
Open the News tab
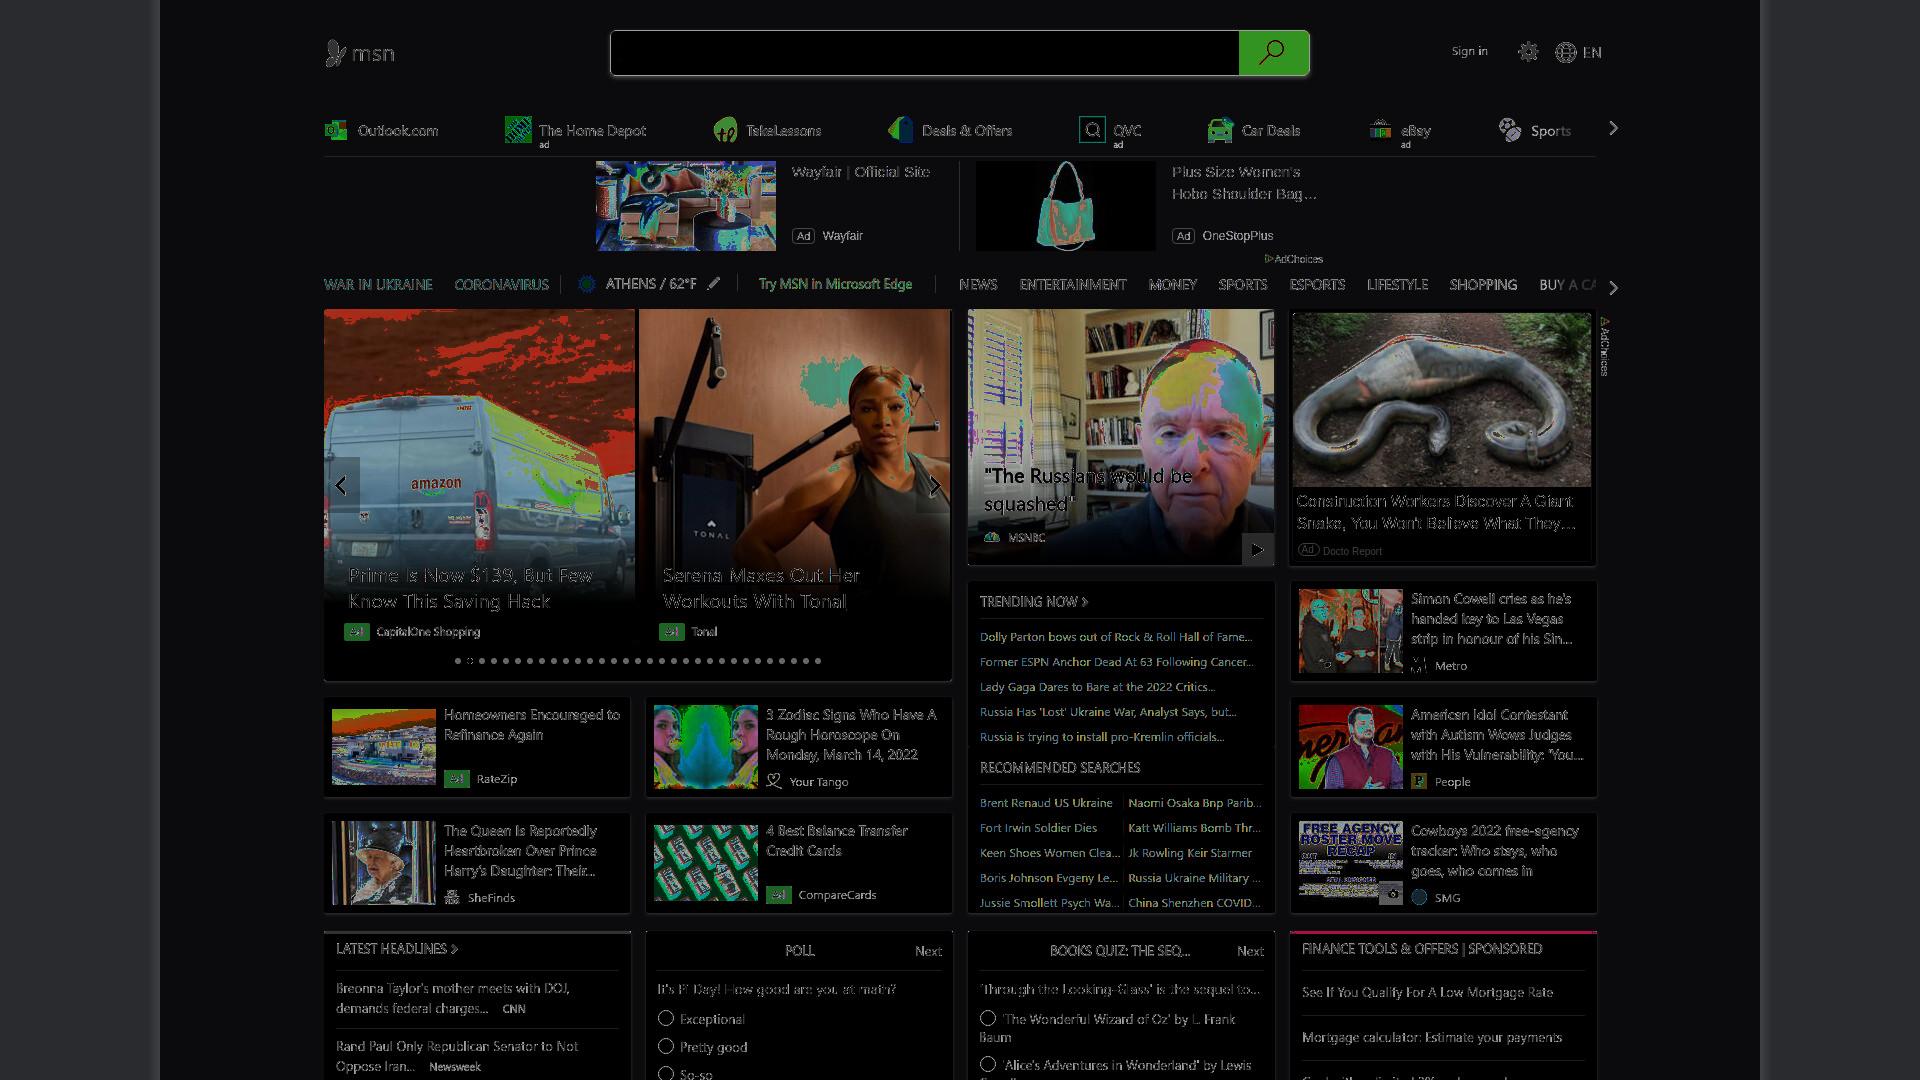[978, 284]
